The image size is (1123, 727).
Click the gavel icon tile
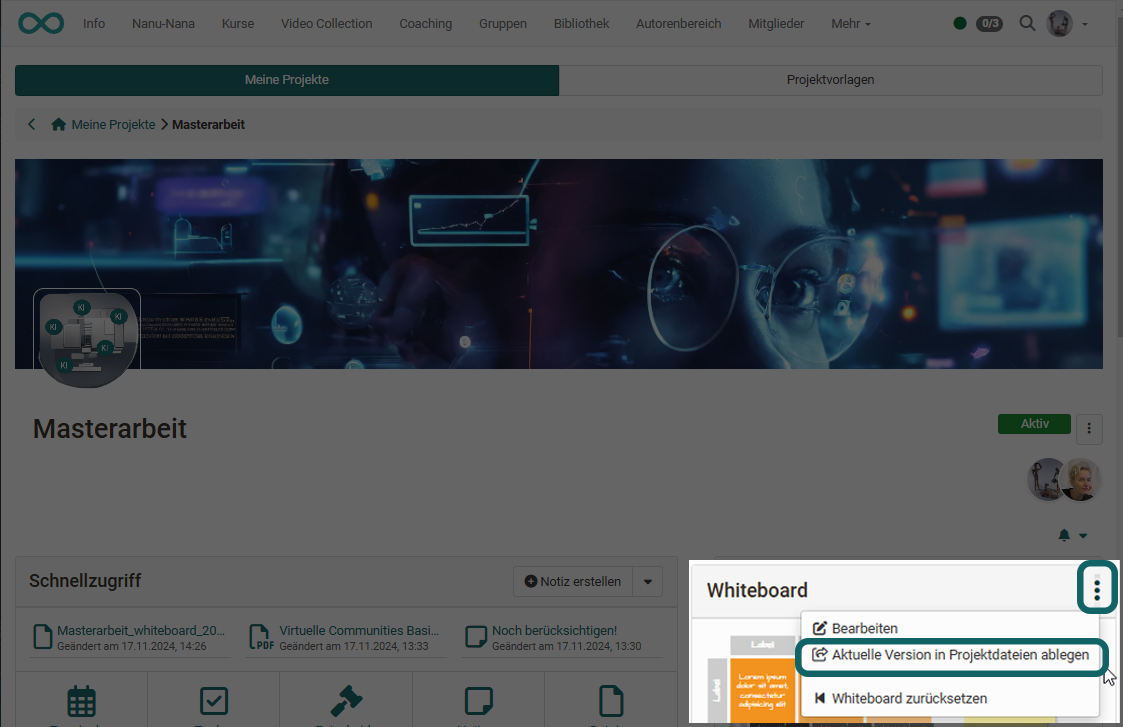click(x=346, y=700)
